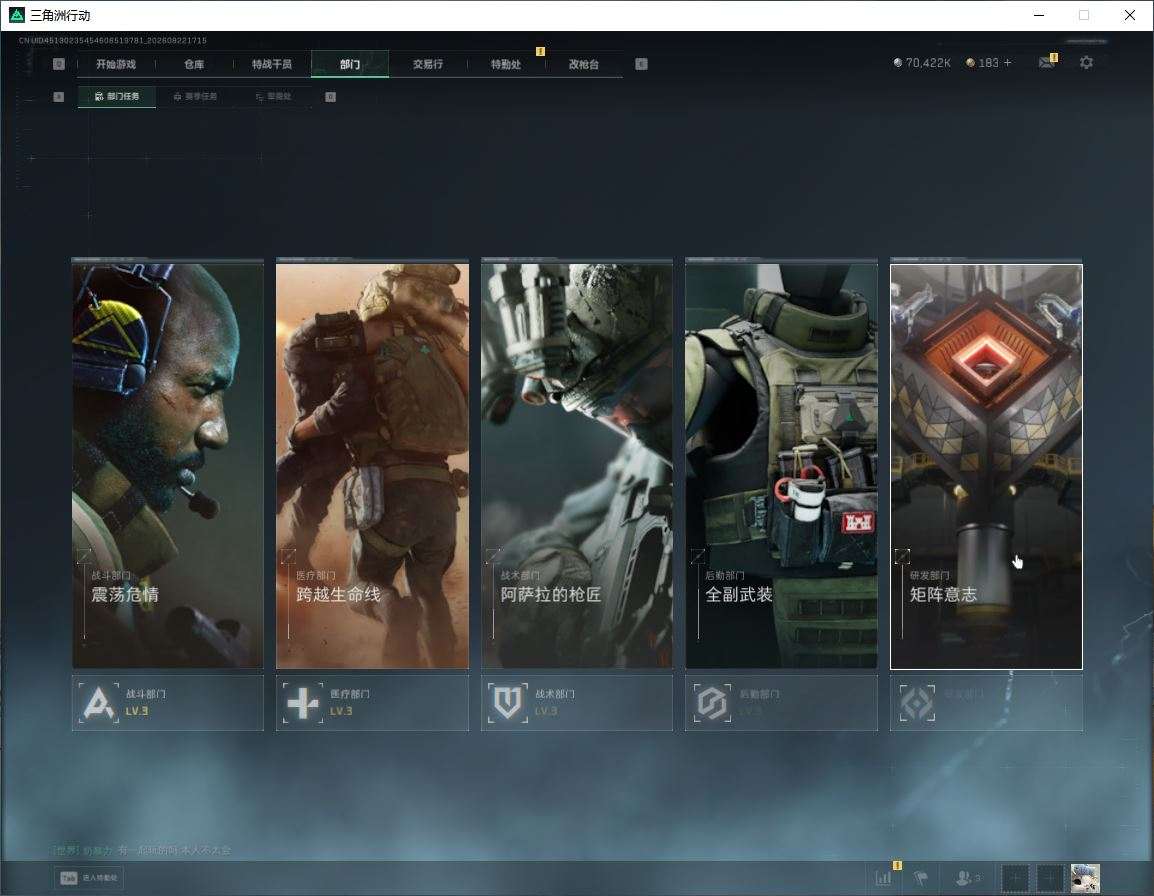
Task: Click the 研发部门 diamond icon
Action: coord(917,703)
